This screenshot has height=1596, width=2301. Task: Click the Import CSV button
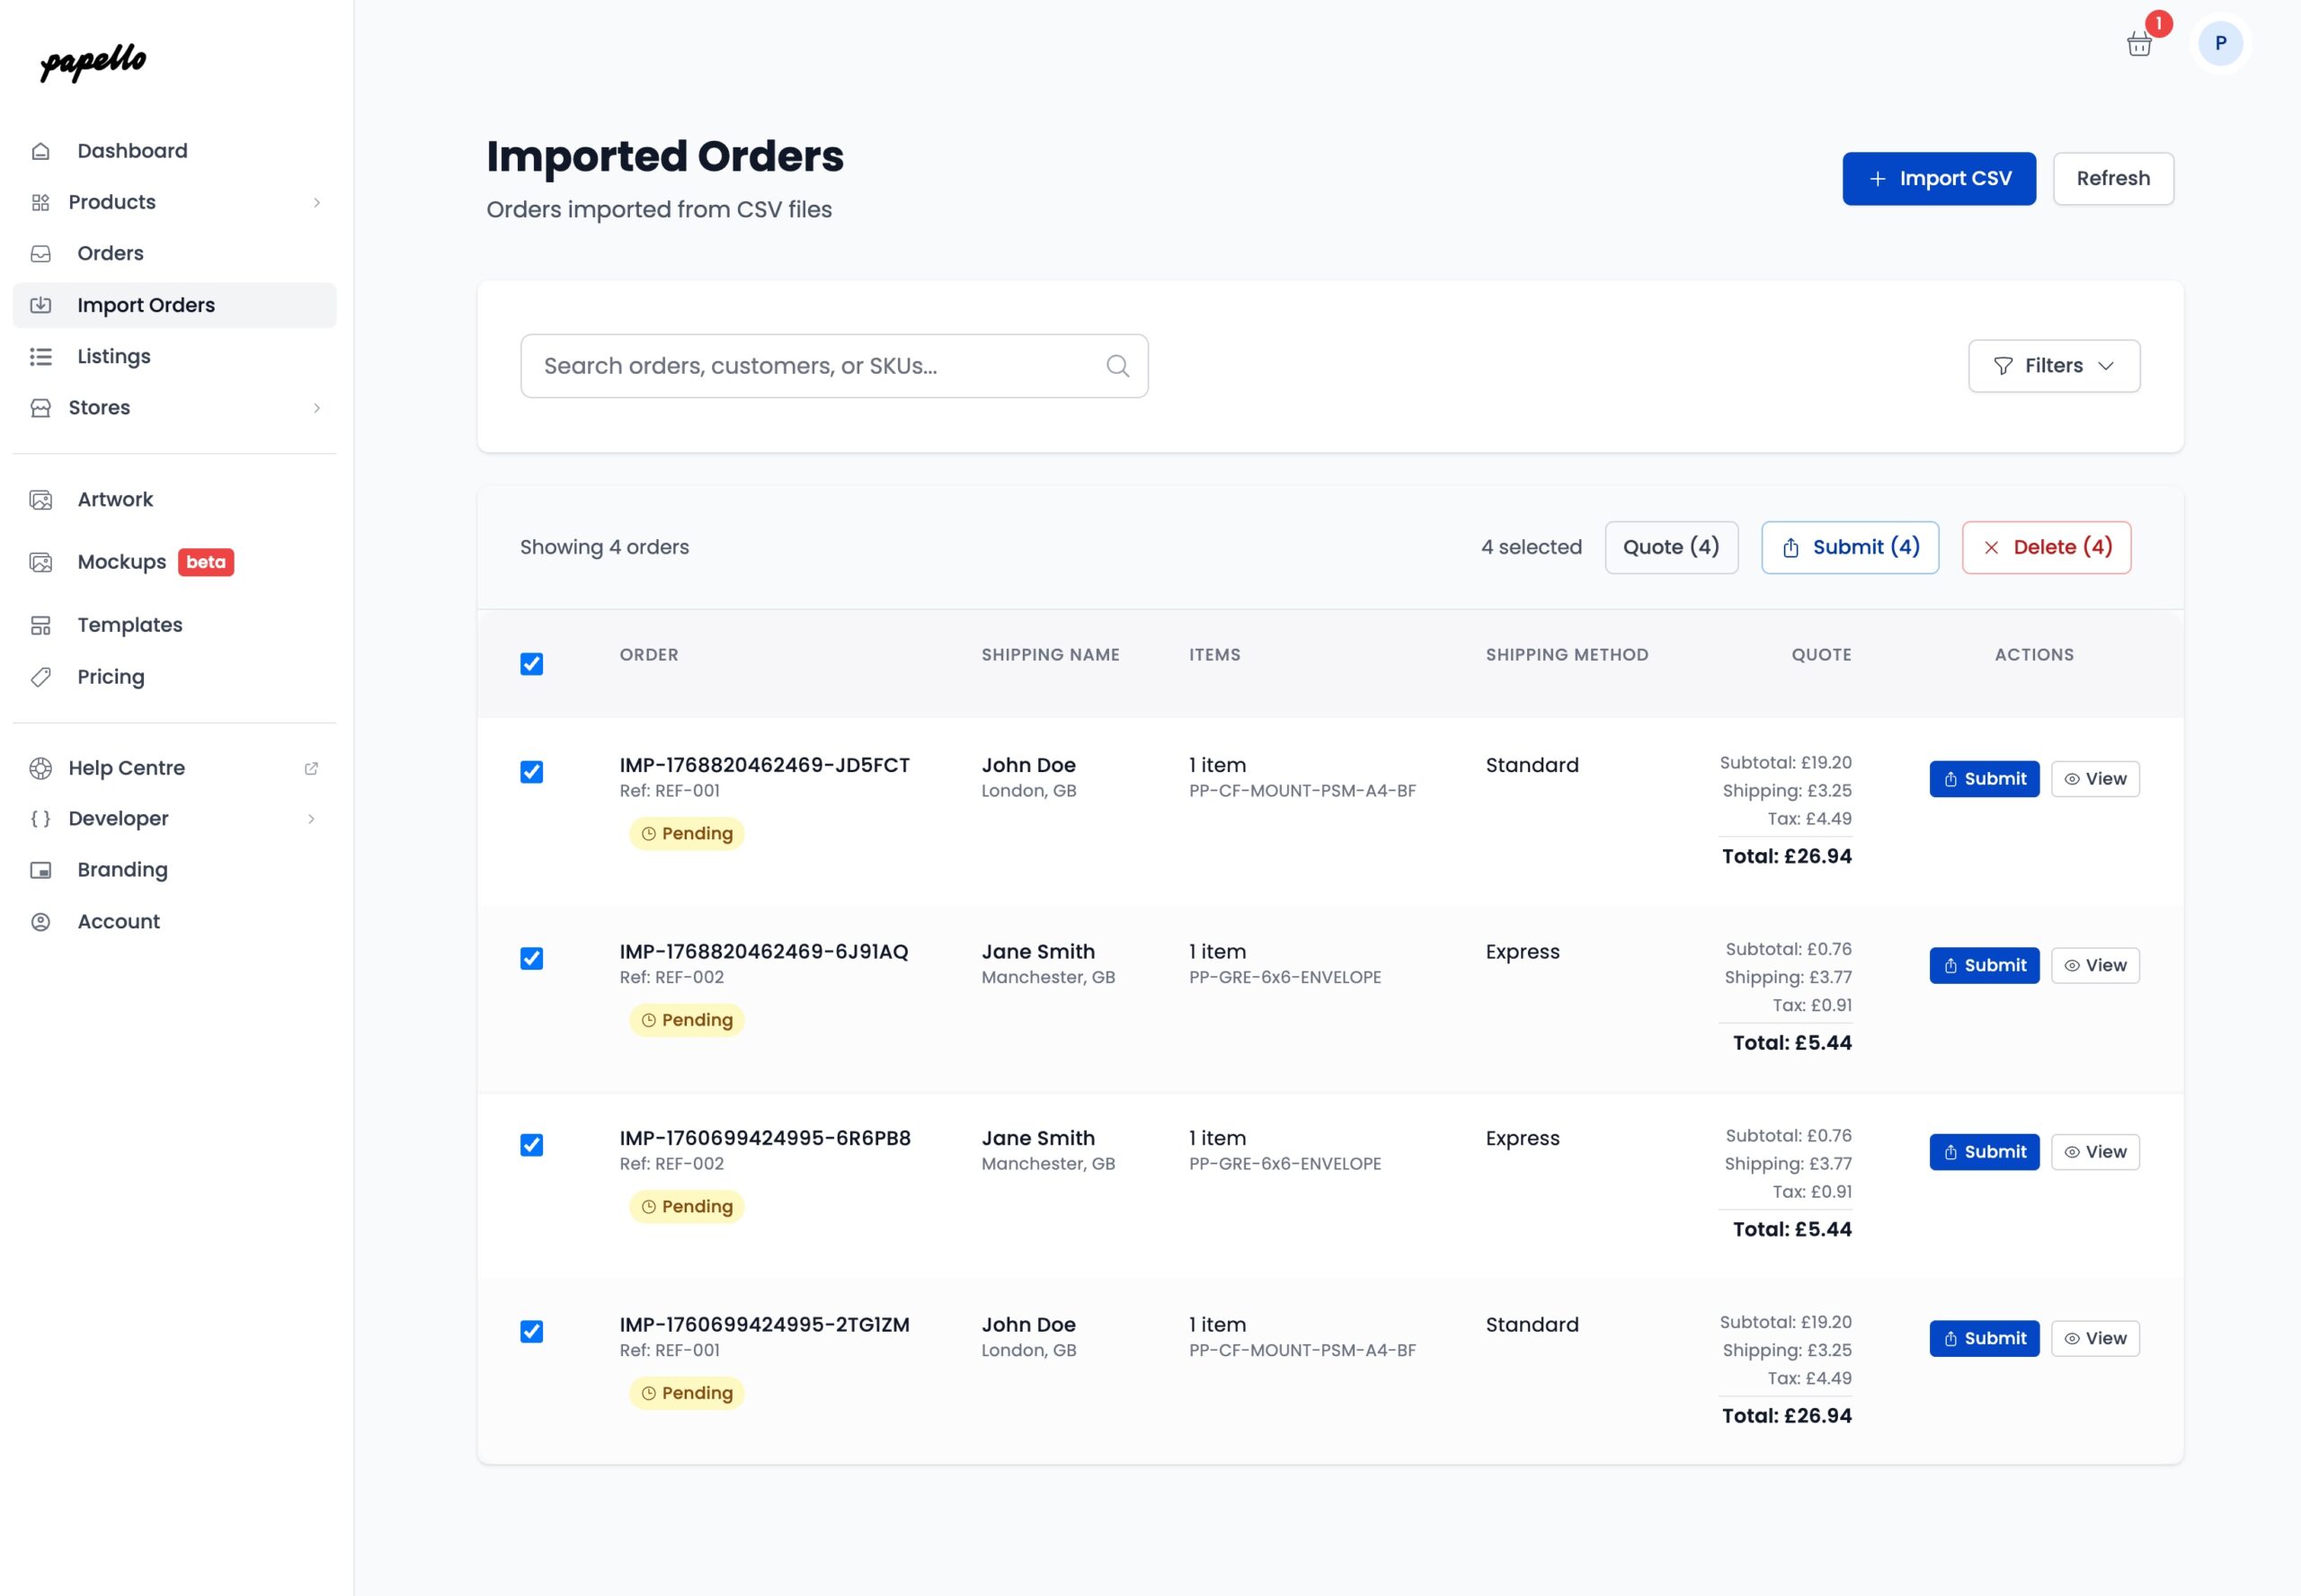click(x=1938, y=178)
